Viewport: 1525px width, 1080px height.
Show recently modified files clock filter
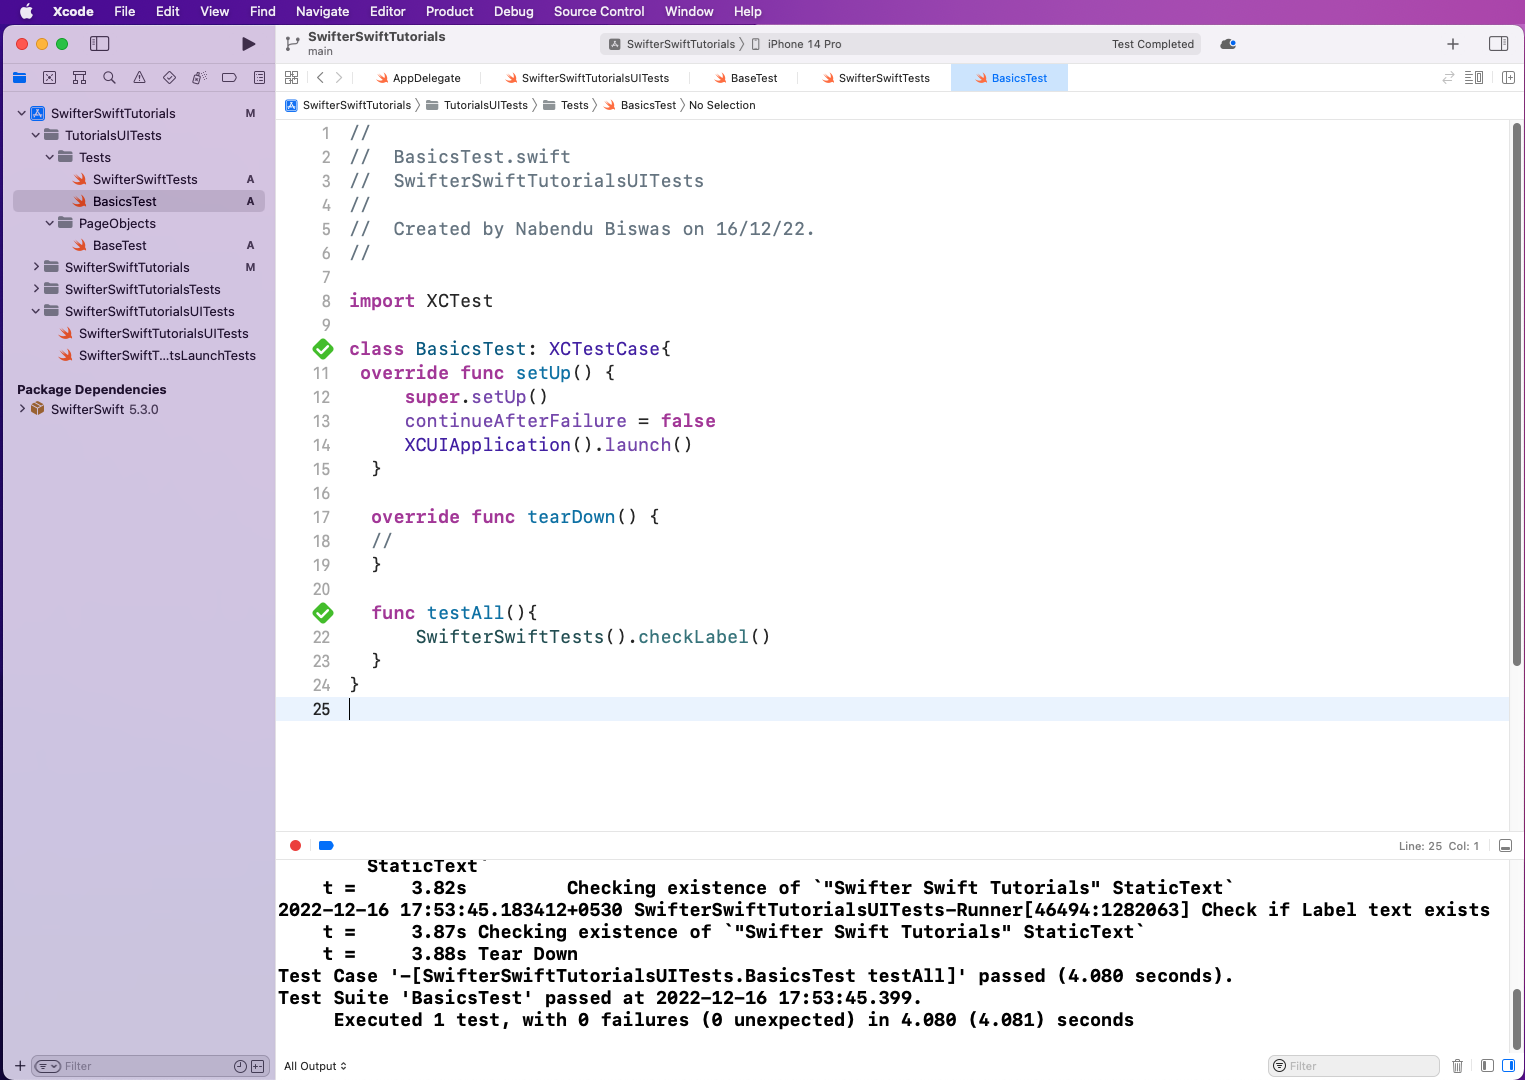point(240,1067)
